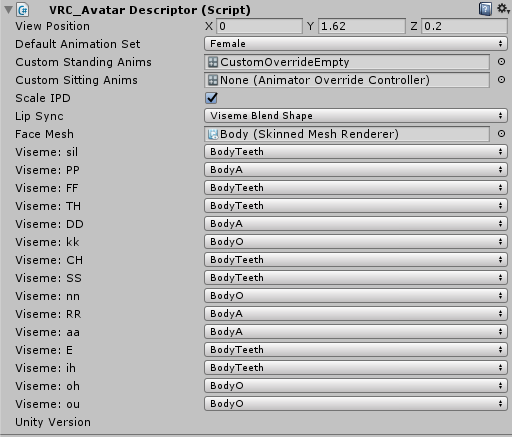
Task: Click the View Position Z value field
Action: click(x=464, y=26)
